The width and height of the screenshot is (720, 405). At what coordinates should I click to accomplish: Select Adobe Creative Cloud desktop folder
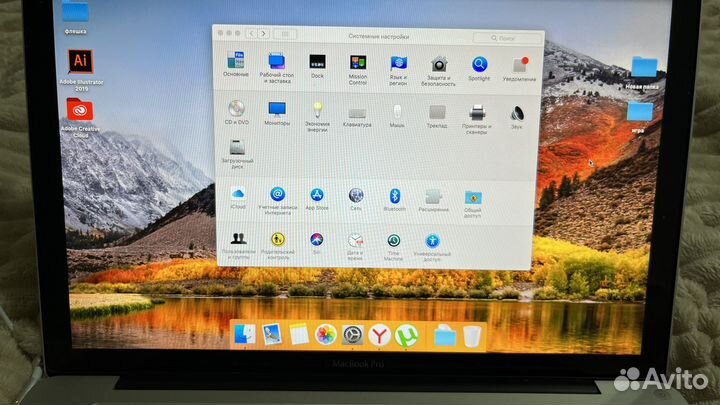pyautogui.click(x=80, y=110)
